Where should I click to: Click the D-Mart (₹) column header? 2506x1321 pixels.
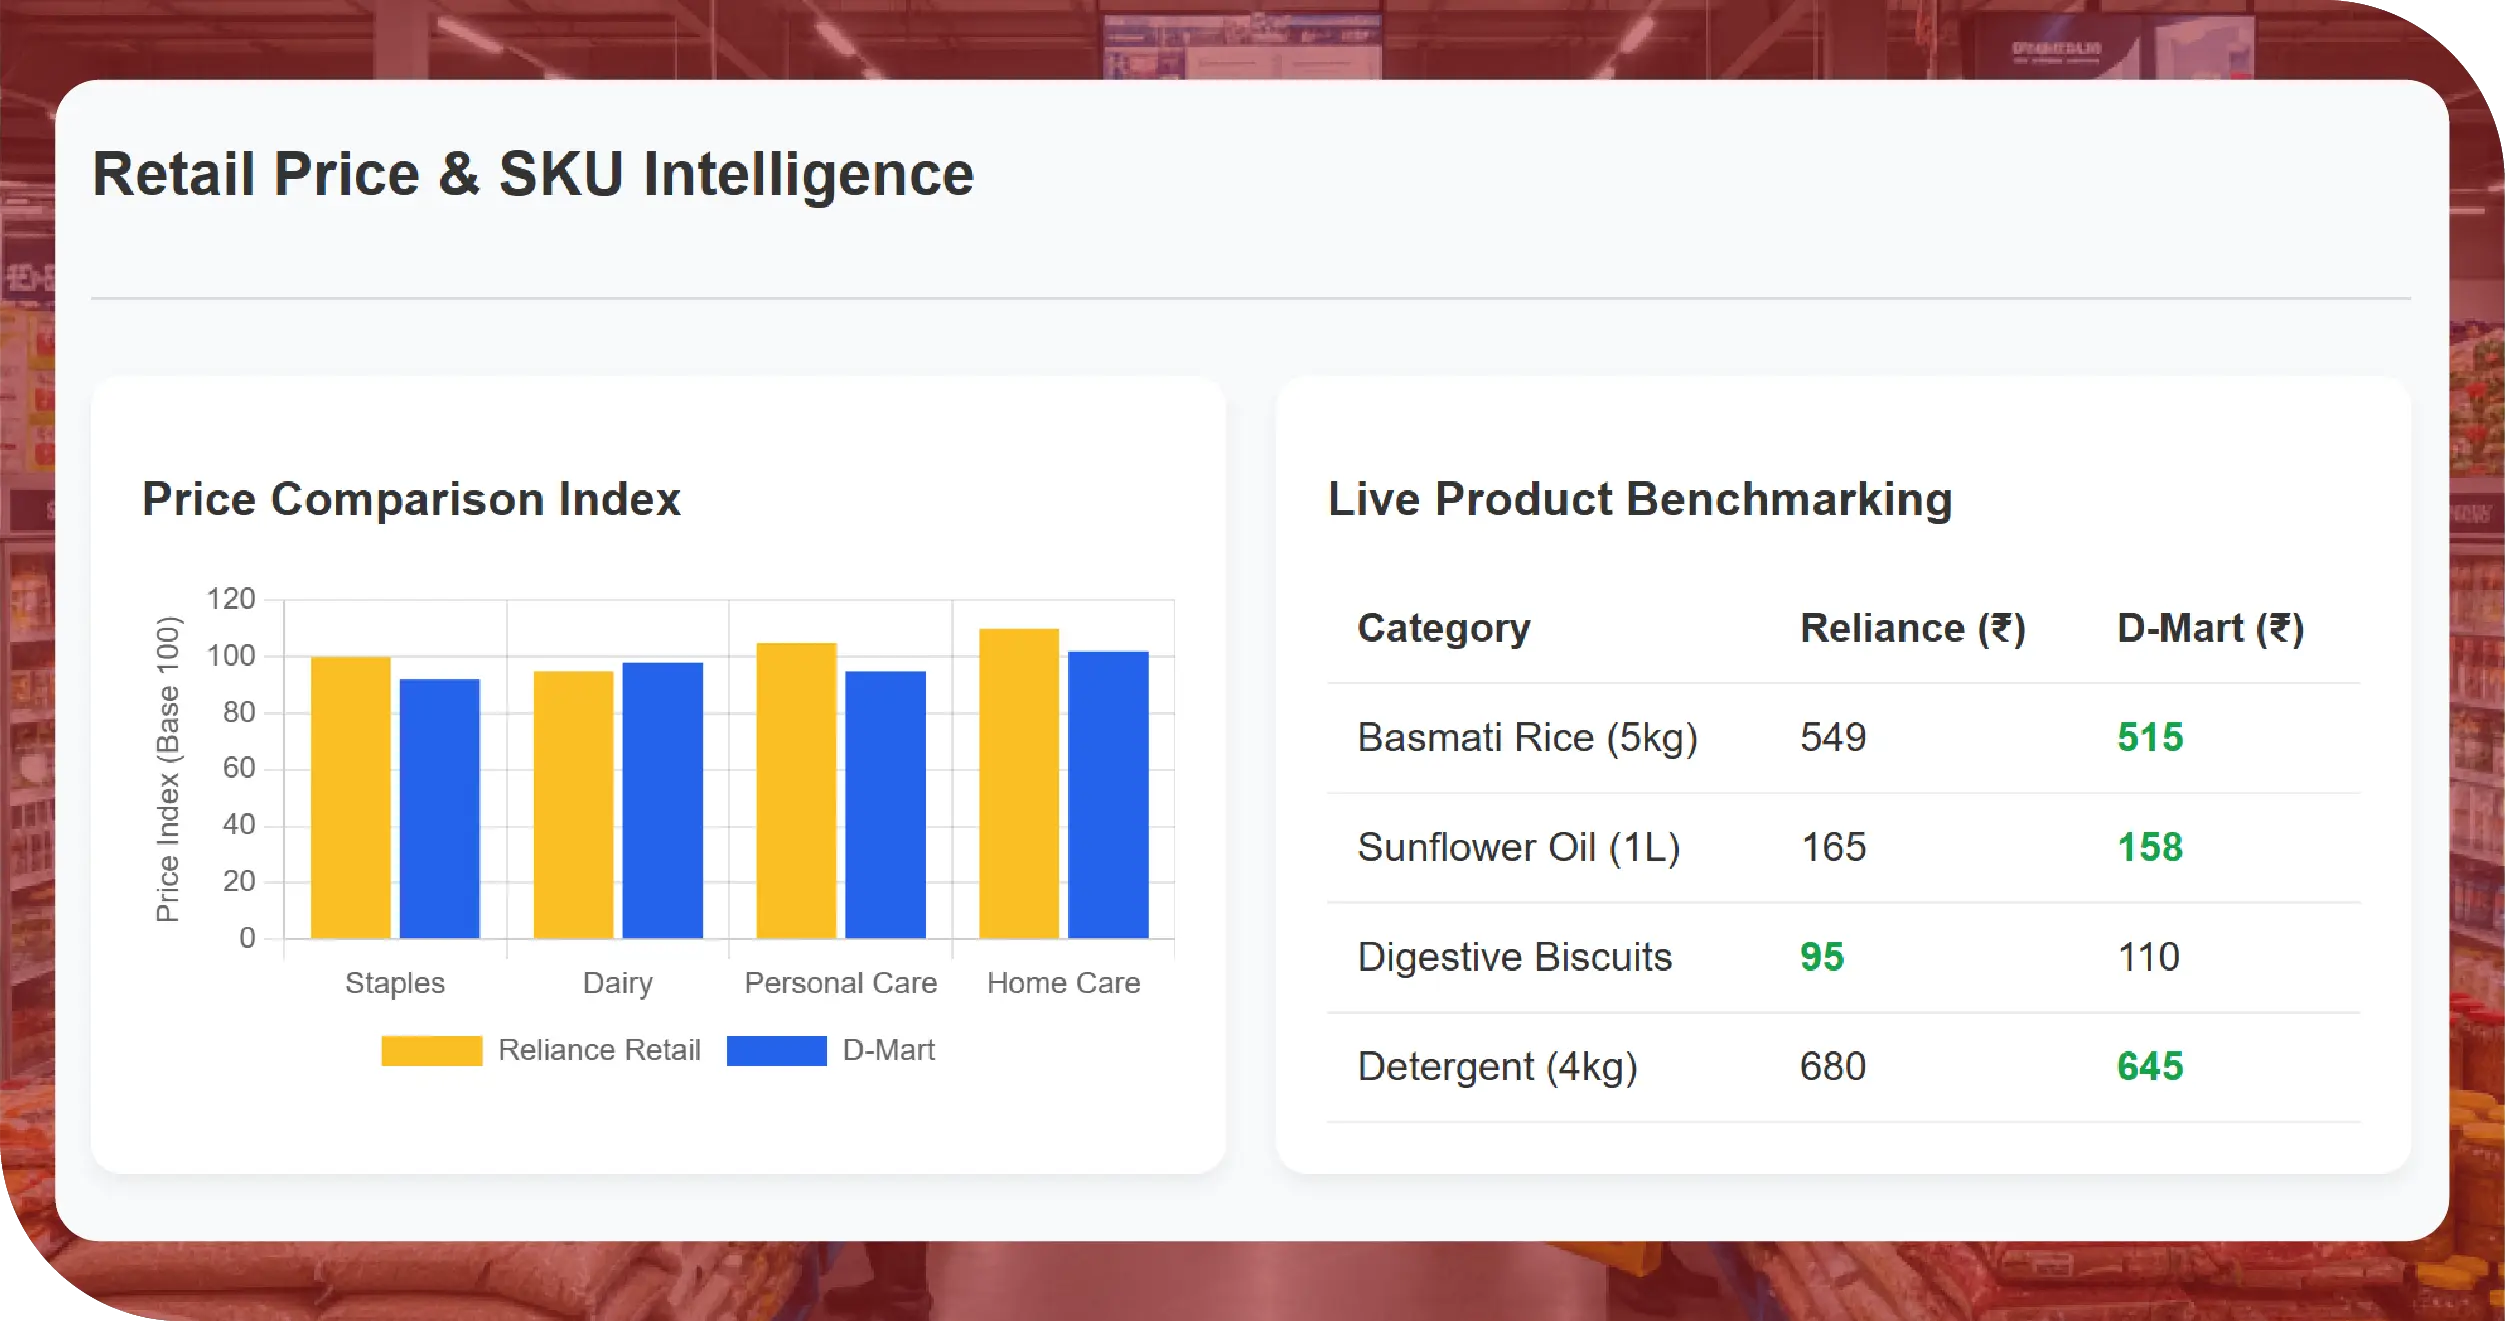tap(2210, 628)
